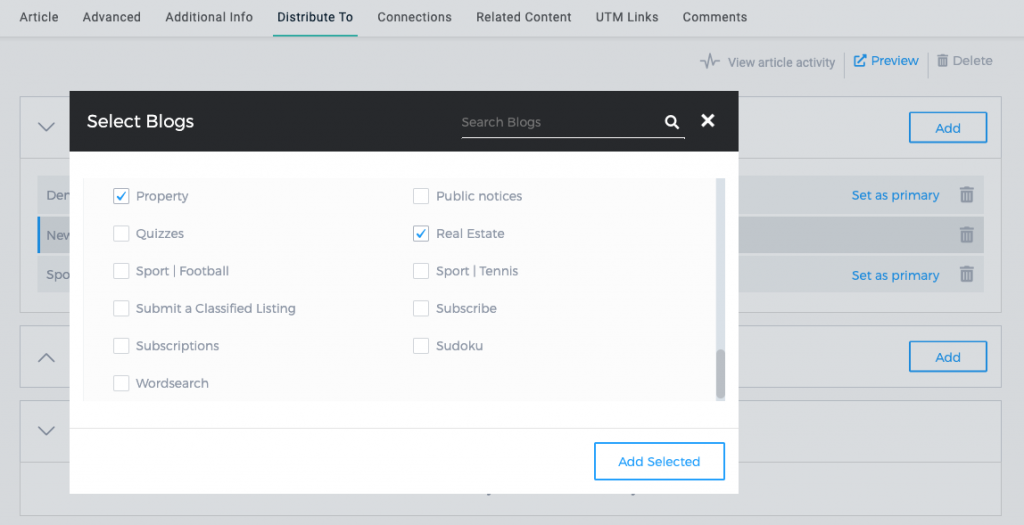Click the Delete label in the top bar
The width and height of the screenshot is (1024, 525).
[x=972, y=61]
